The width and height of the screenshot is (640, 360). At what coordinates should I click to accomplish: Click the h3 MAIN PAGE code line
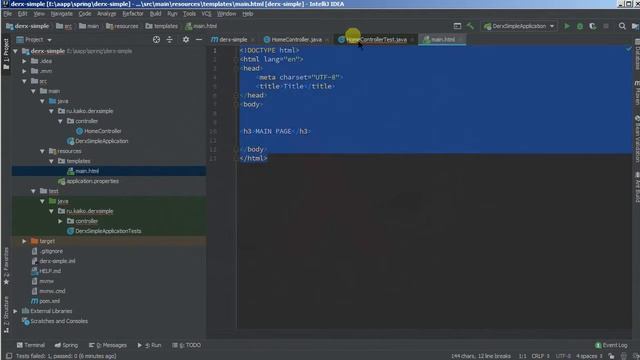tap(276, 131)
